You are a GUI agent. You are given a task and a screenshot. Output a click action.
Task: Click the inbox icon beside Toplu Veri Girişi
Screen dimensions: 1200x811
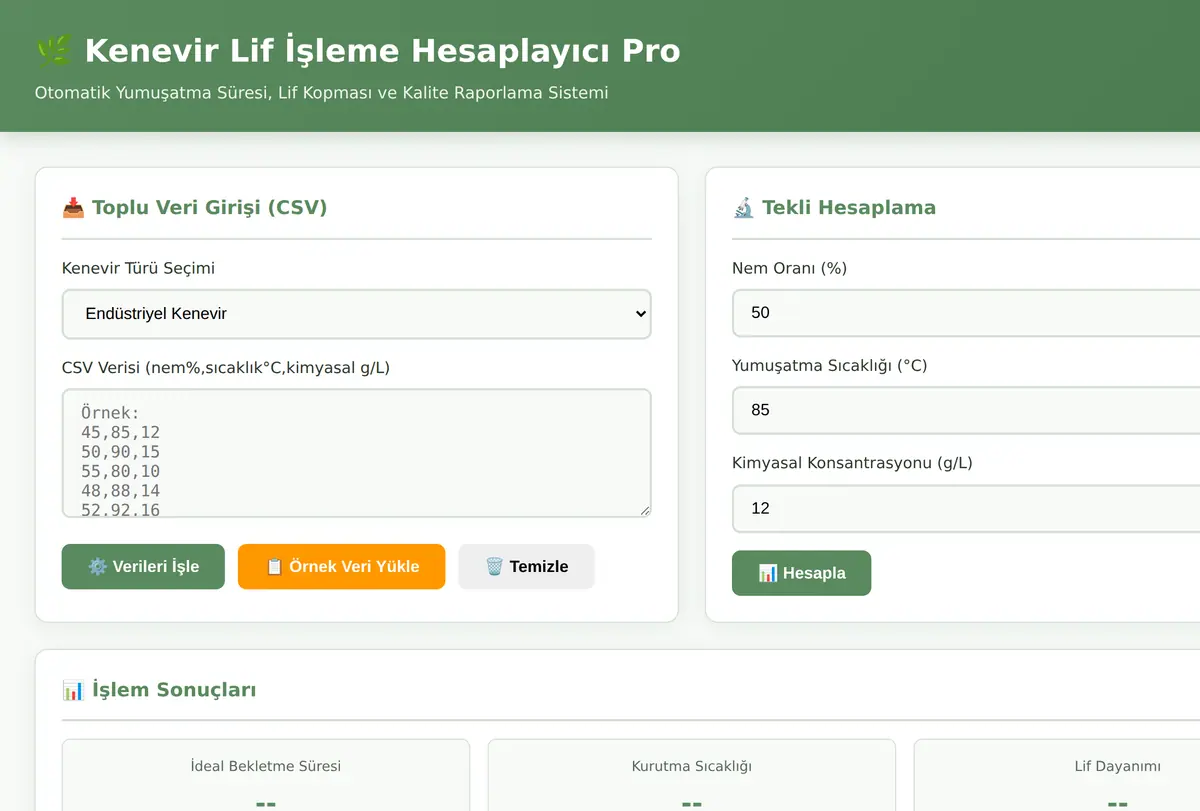[x=73, y=208]
